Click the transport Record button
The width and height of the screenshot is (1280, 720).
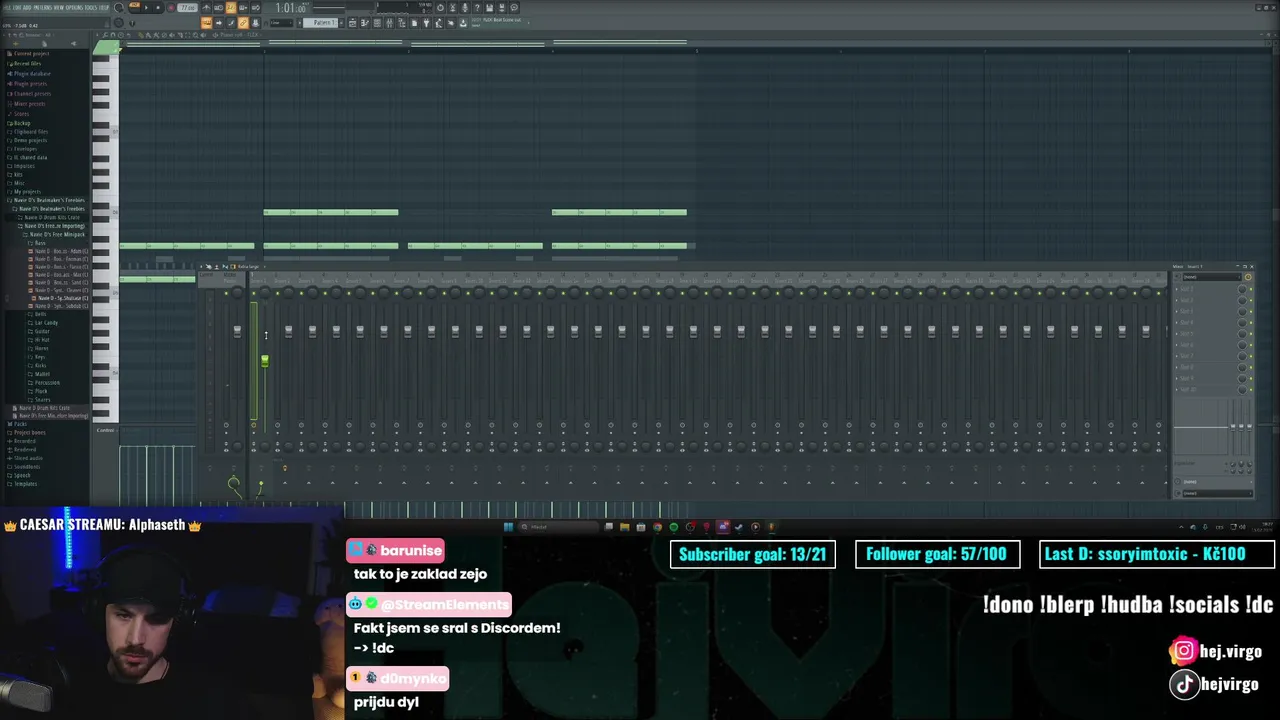point(171,8)
